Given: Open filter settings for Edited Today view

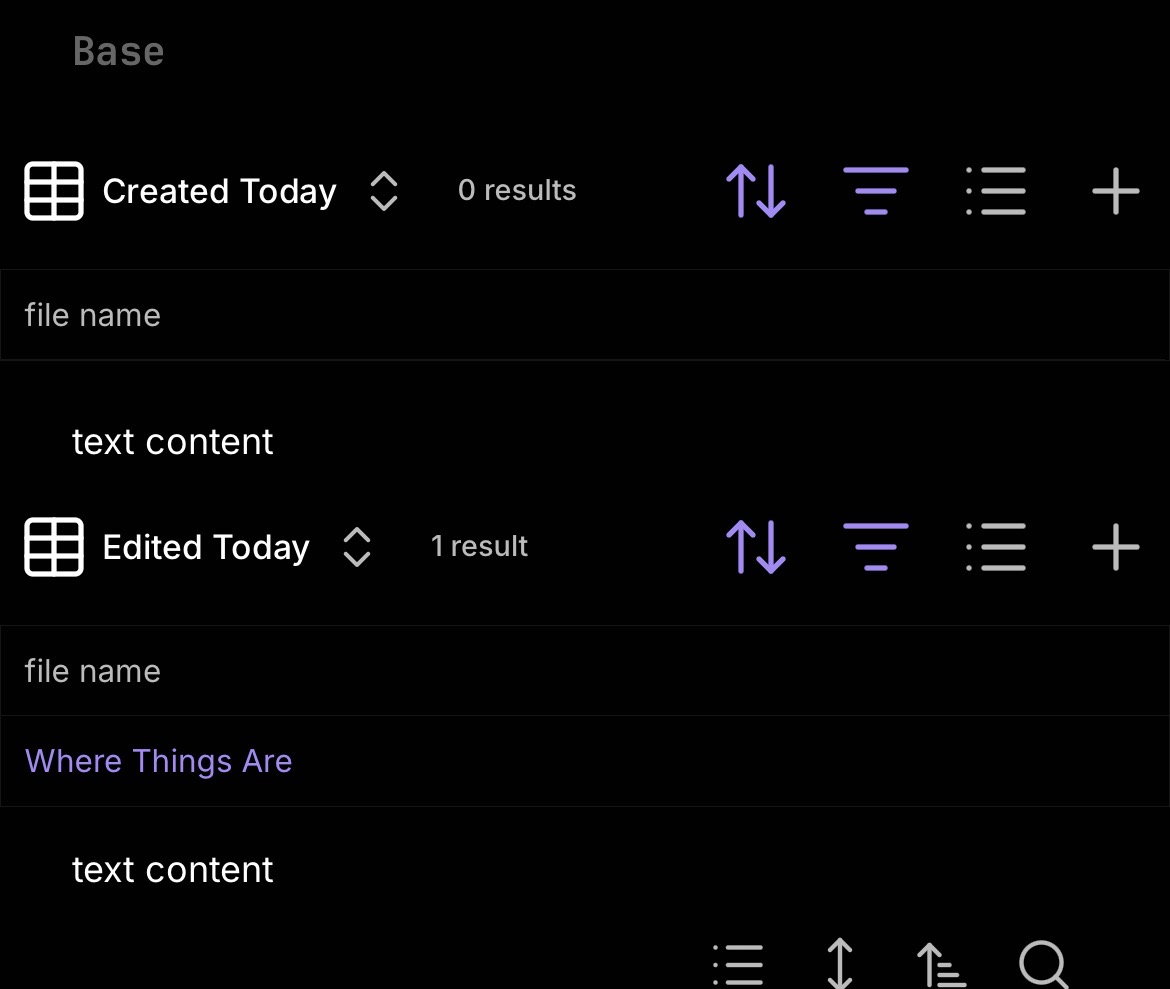Looking at the screenshot, I should click(876, 547).
